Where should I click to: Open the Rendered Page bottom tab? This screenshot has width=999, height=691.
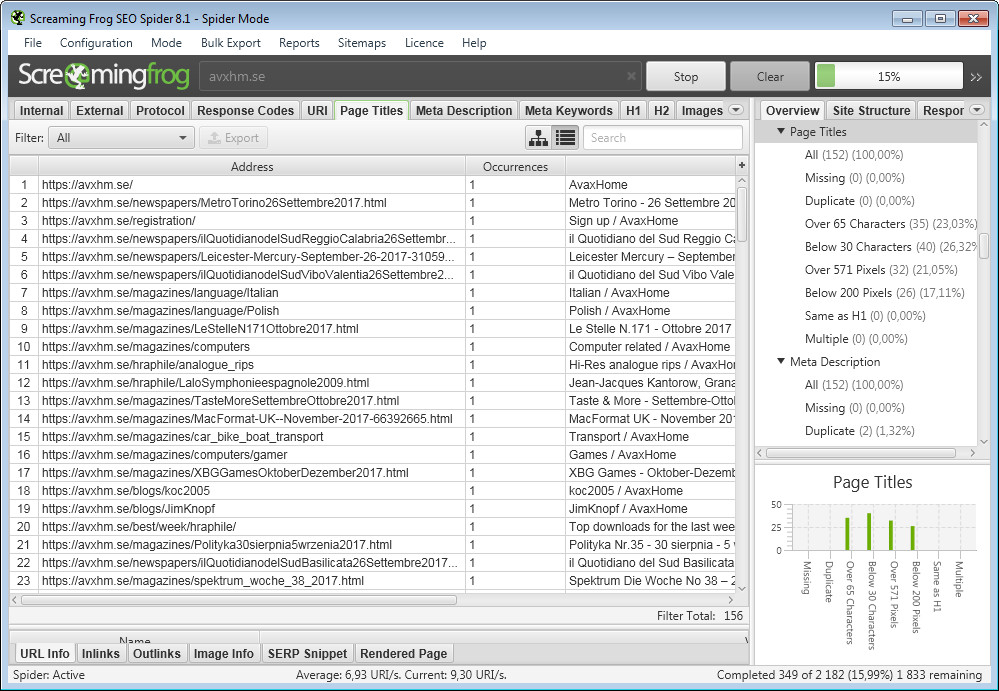point(403,653)
